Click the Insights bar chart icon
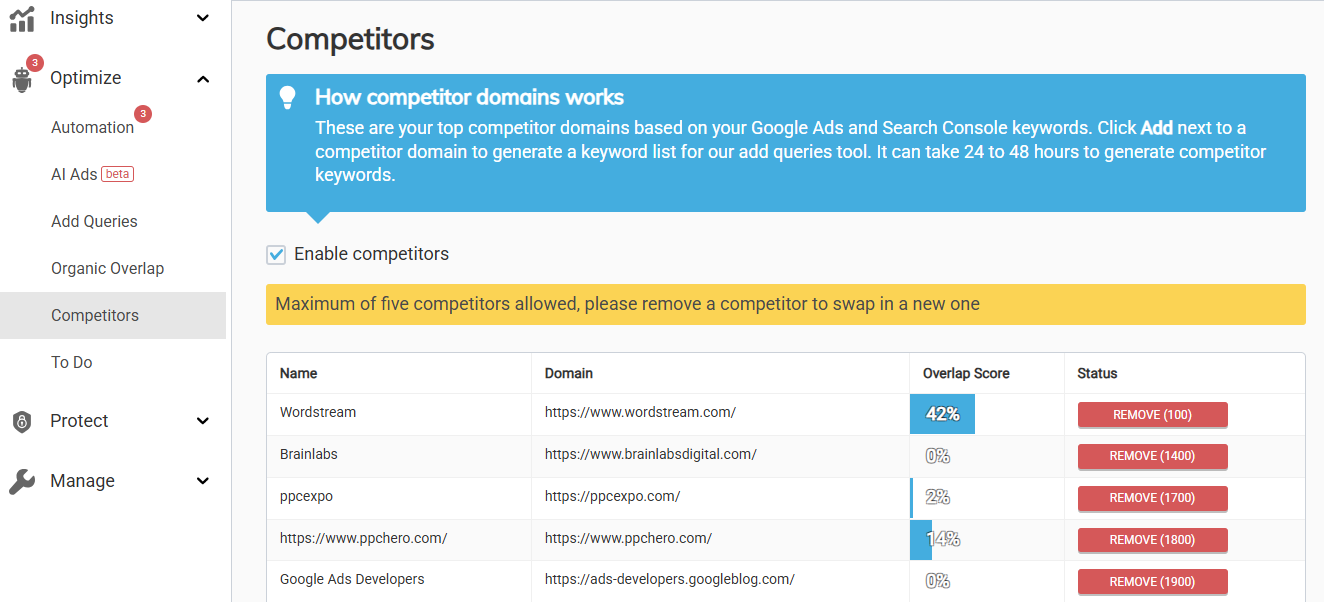Screen dimensions: 1324x602 pos(22,19)
